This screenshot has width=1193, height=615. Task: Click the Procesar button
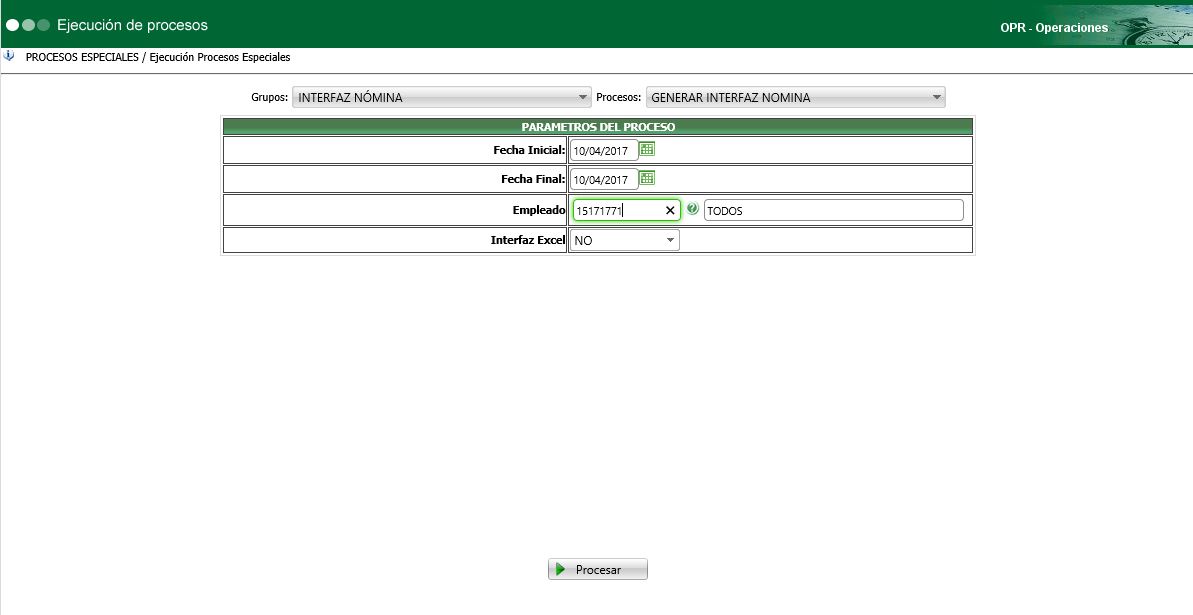tap(598, 569)
